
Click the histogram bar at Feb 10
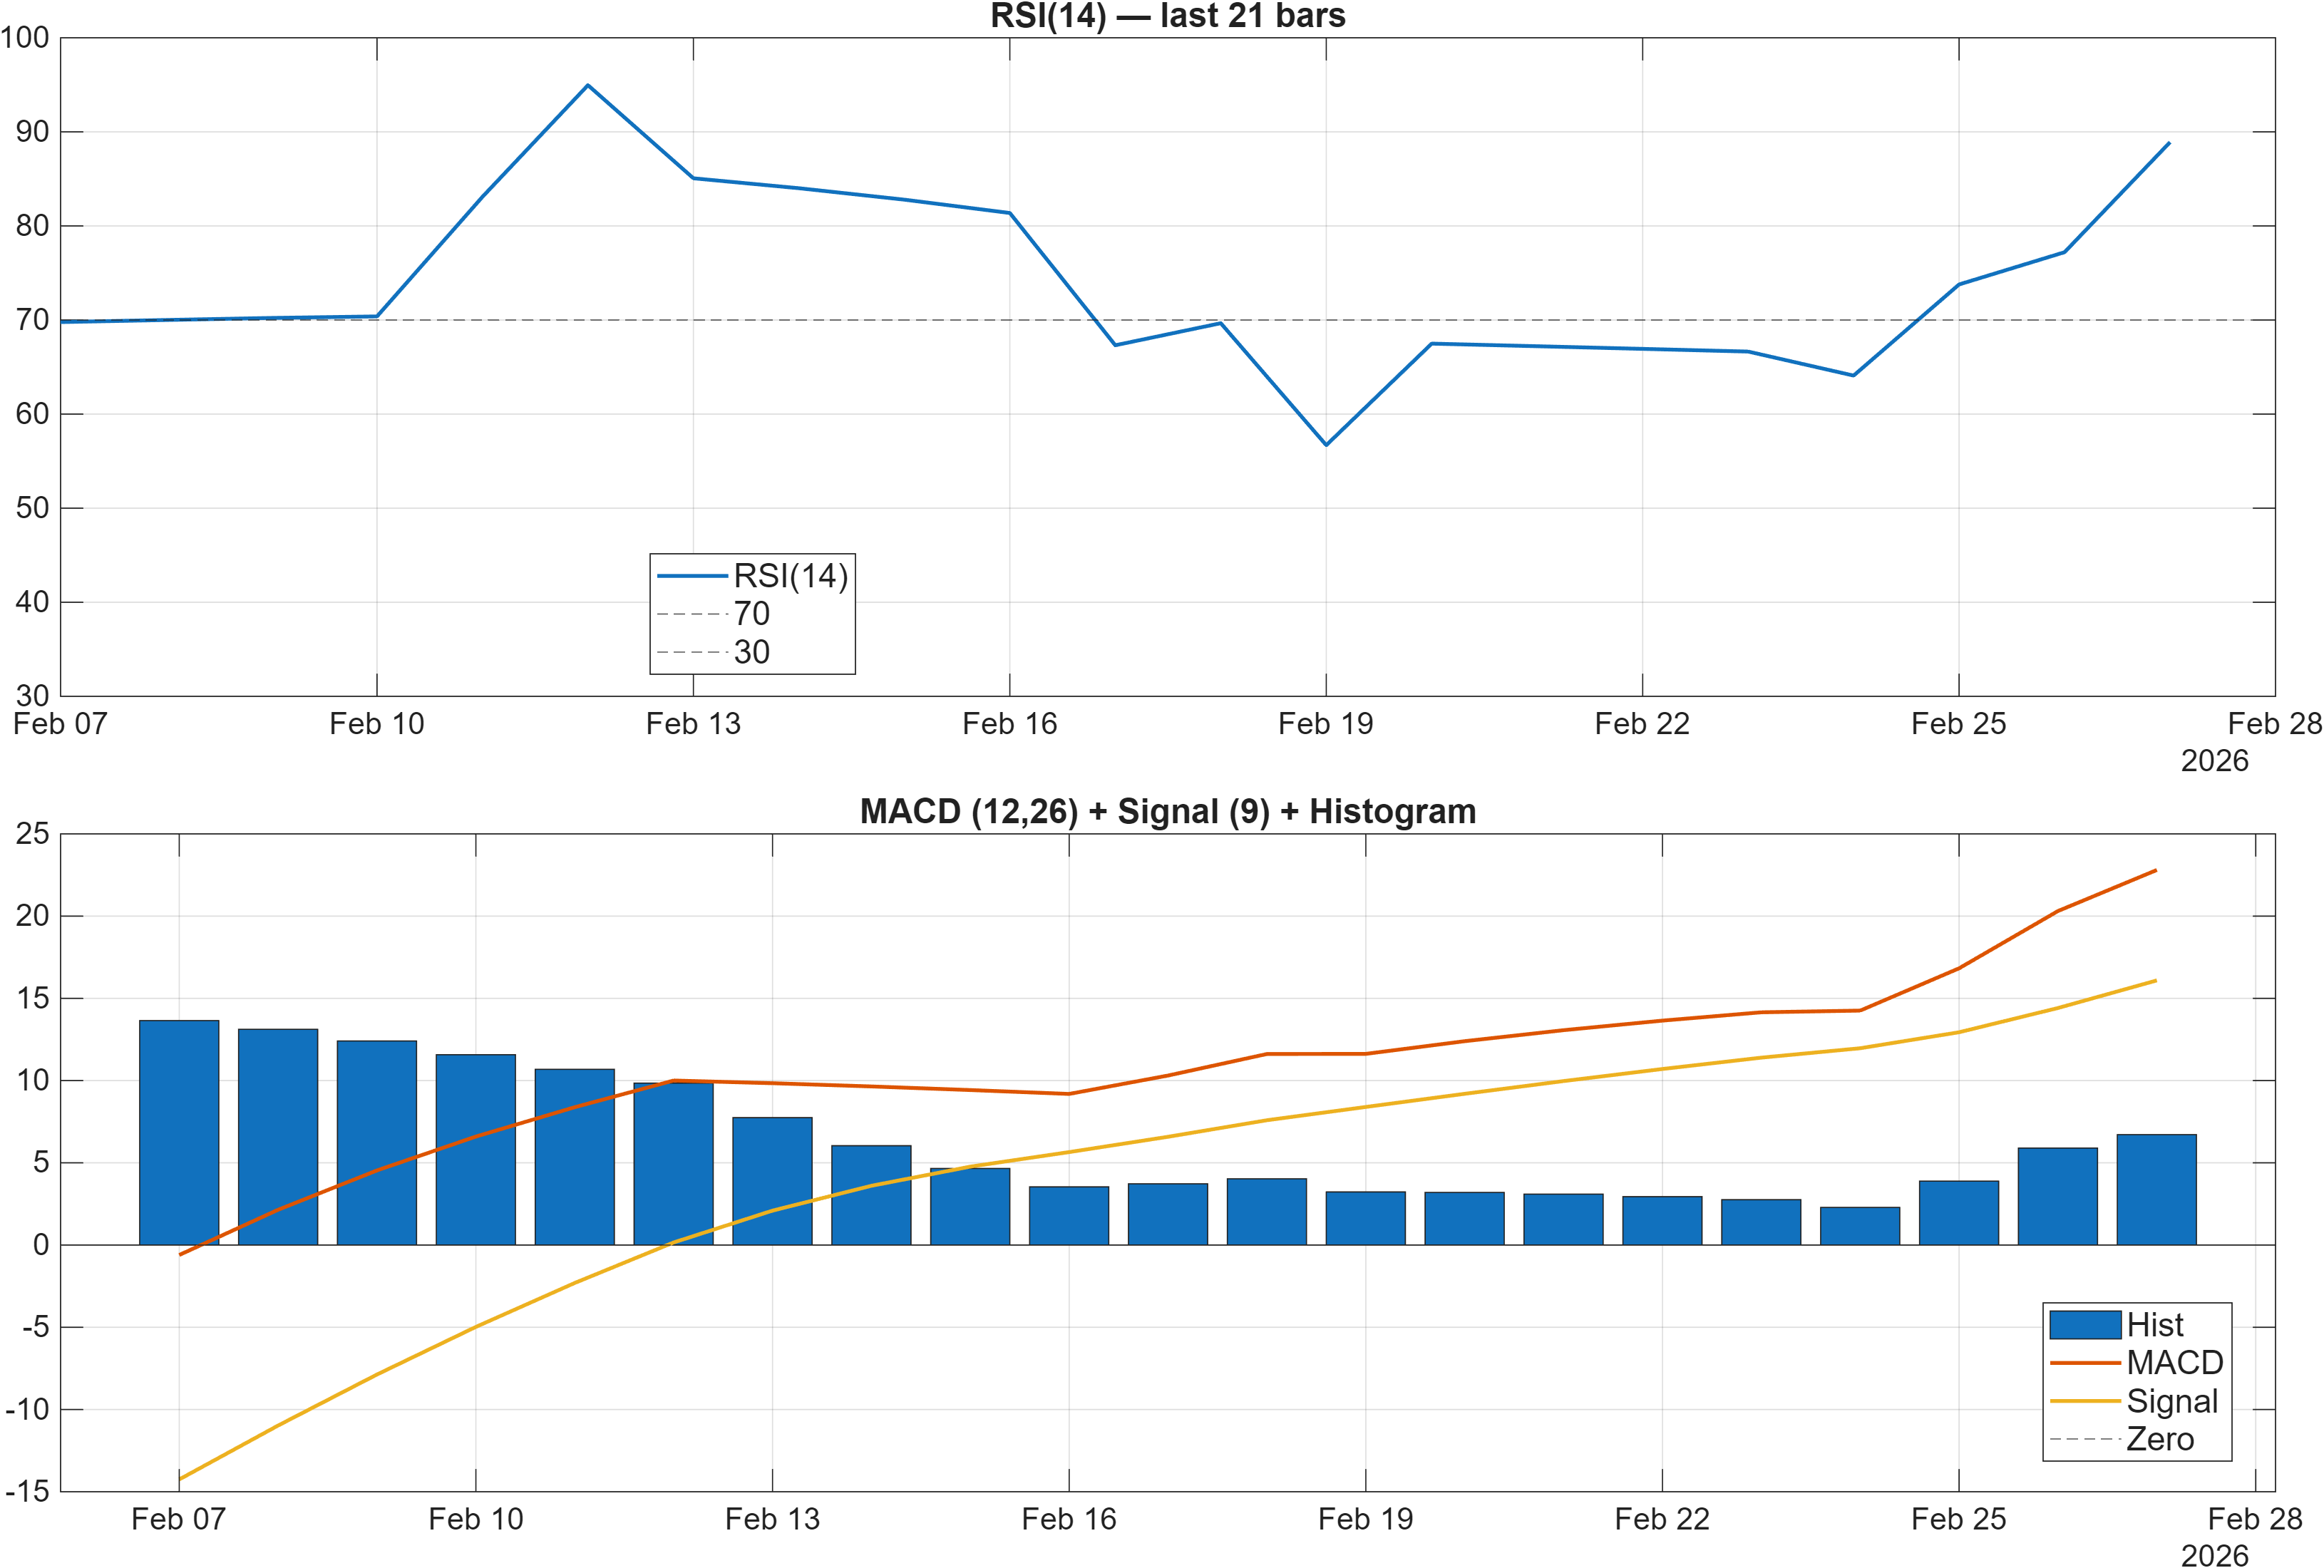(x=476, y=1150)
